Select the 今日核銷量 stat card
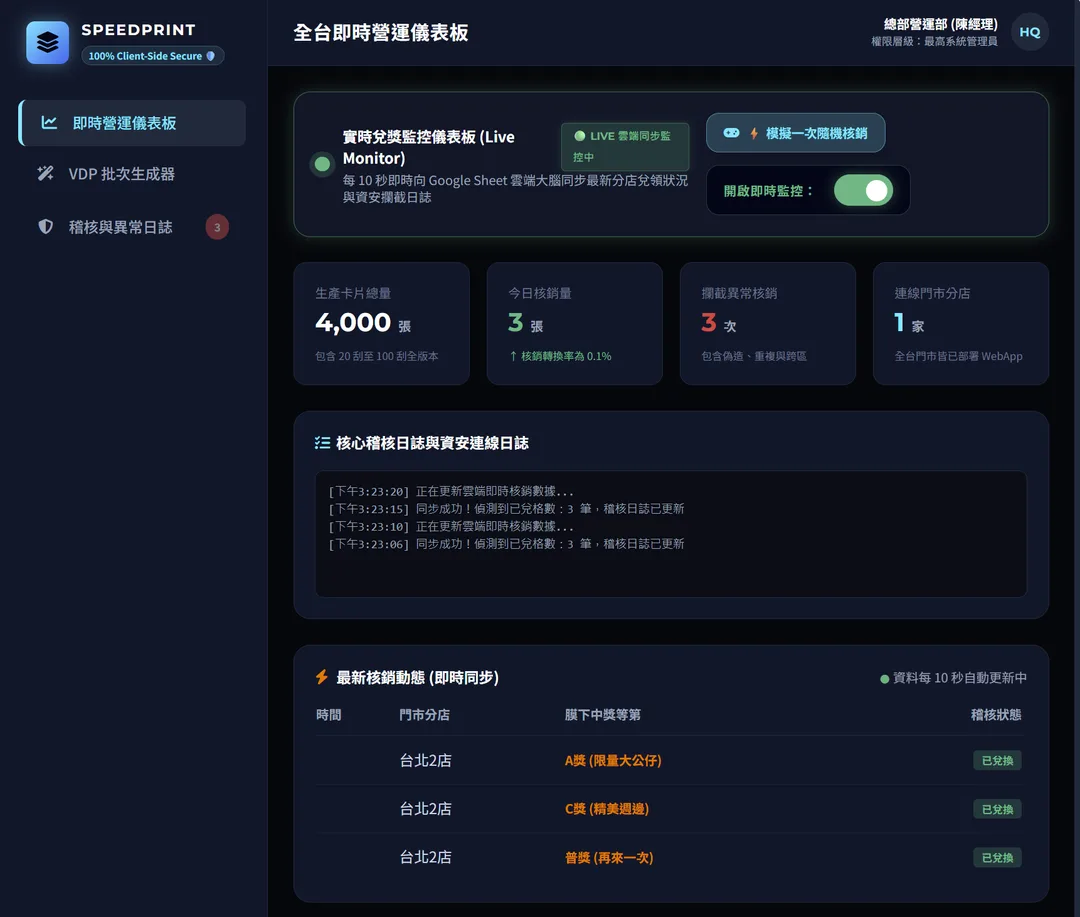The height and width of the screenshot is (917, 1080). click(x=574, y=323)
